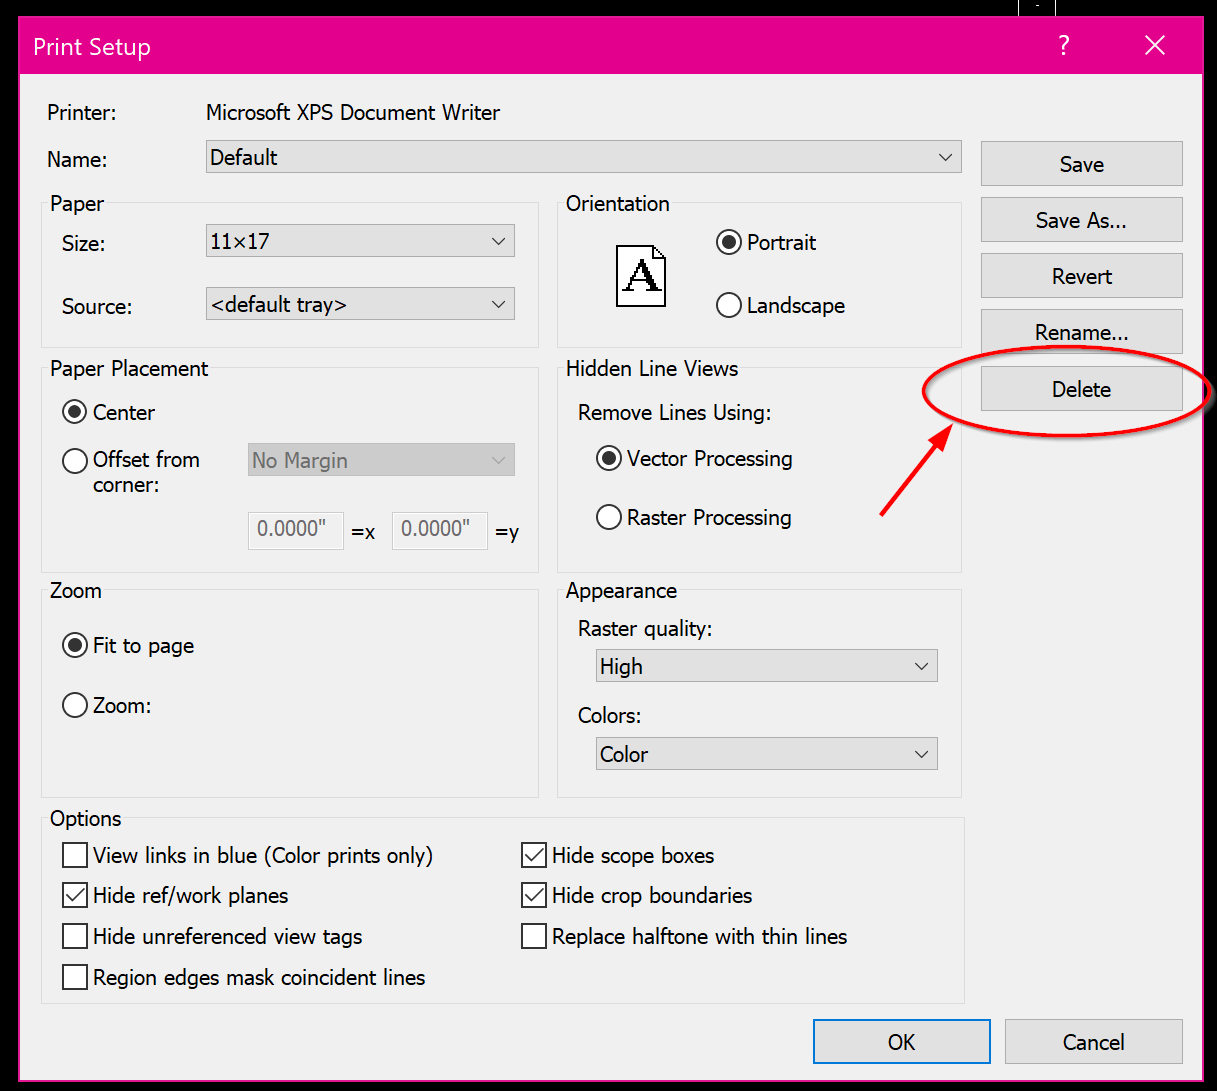The width and height of the screenshot is (1217, 1091).
Task: Choose Offset from corner paper placement
Action: click(74, 460)
